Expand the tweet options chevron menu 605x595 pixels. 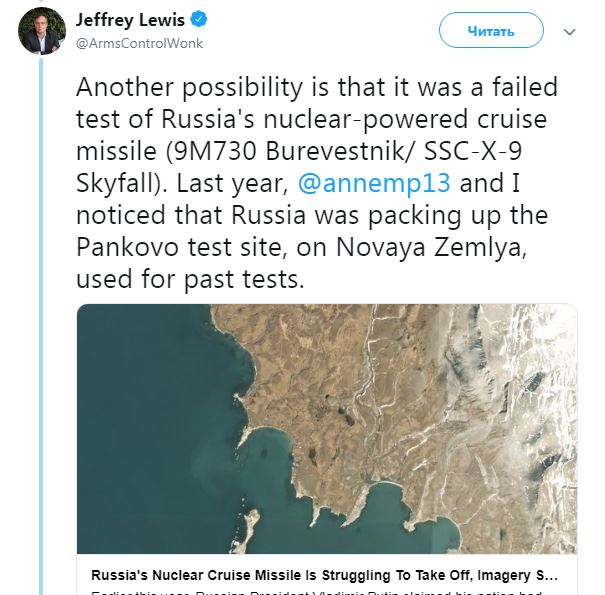coord(570,32)
